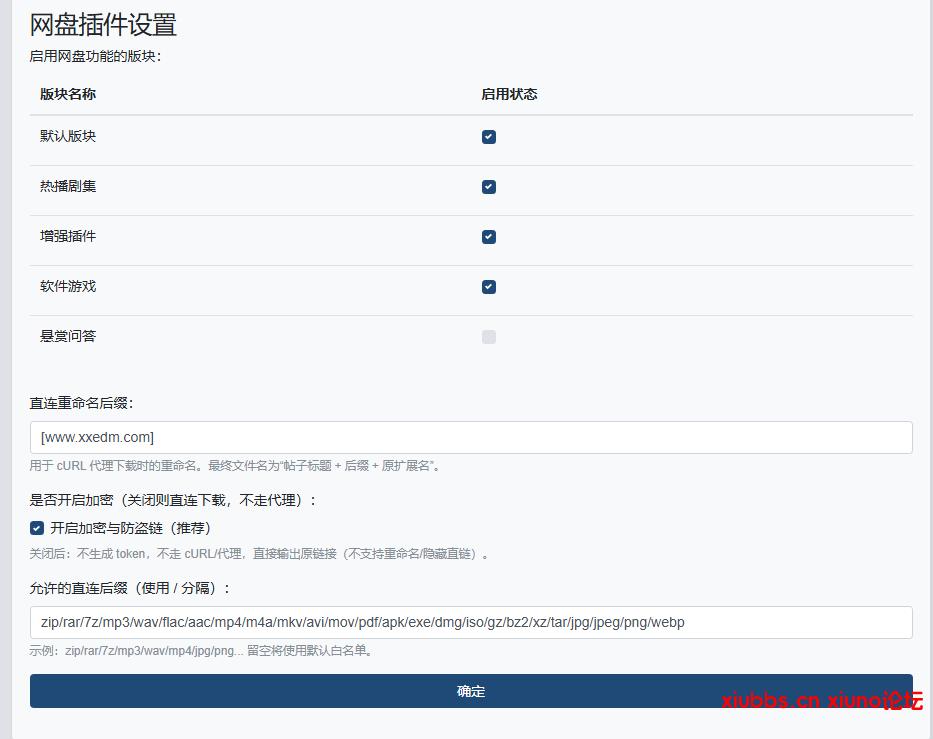Image resolution: width=933 pixels, height=739 pixels.
Task: Toggle 开启加密与防盗链（推荐）checkbox
Action: click(36, 528)
